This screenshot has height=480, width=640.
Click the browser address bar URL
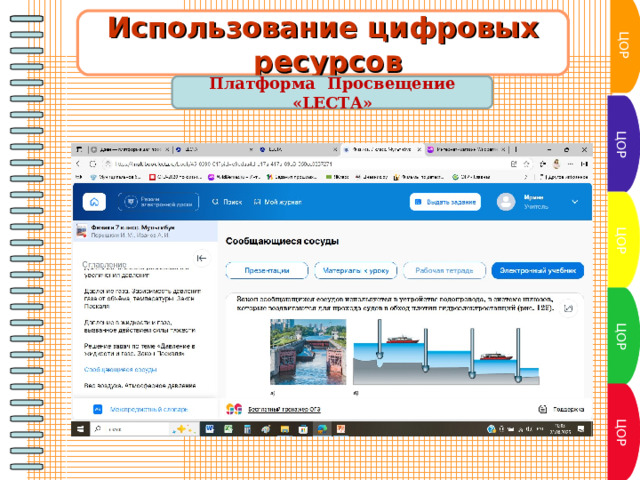pyautogui.click(x=224, y=164)
